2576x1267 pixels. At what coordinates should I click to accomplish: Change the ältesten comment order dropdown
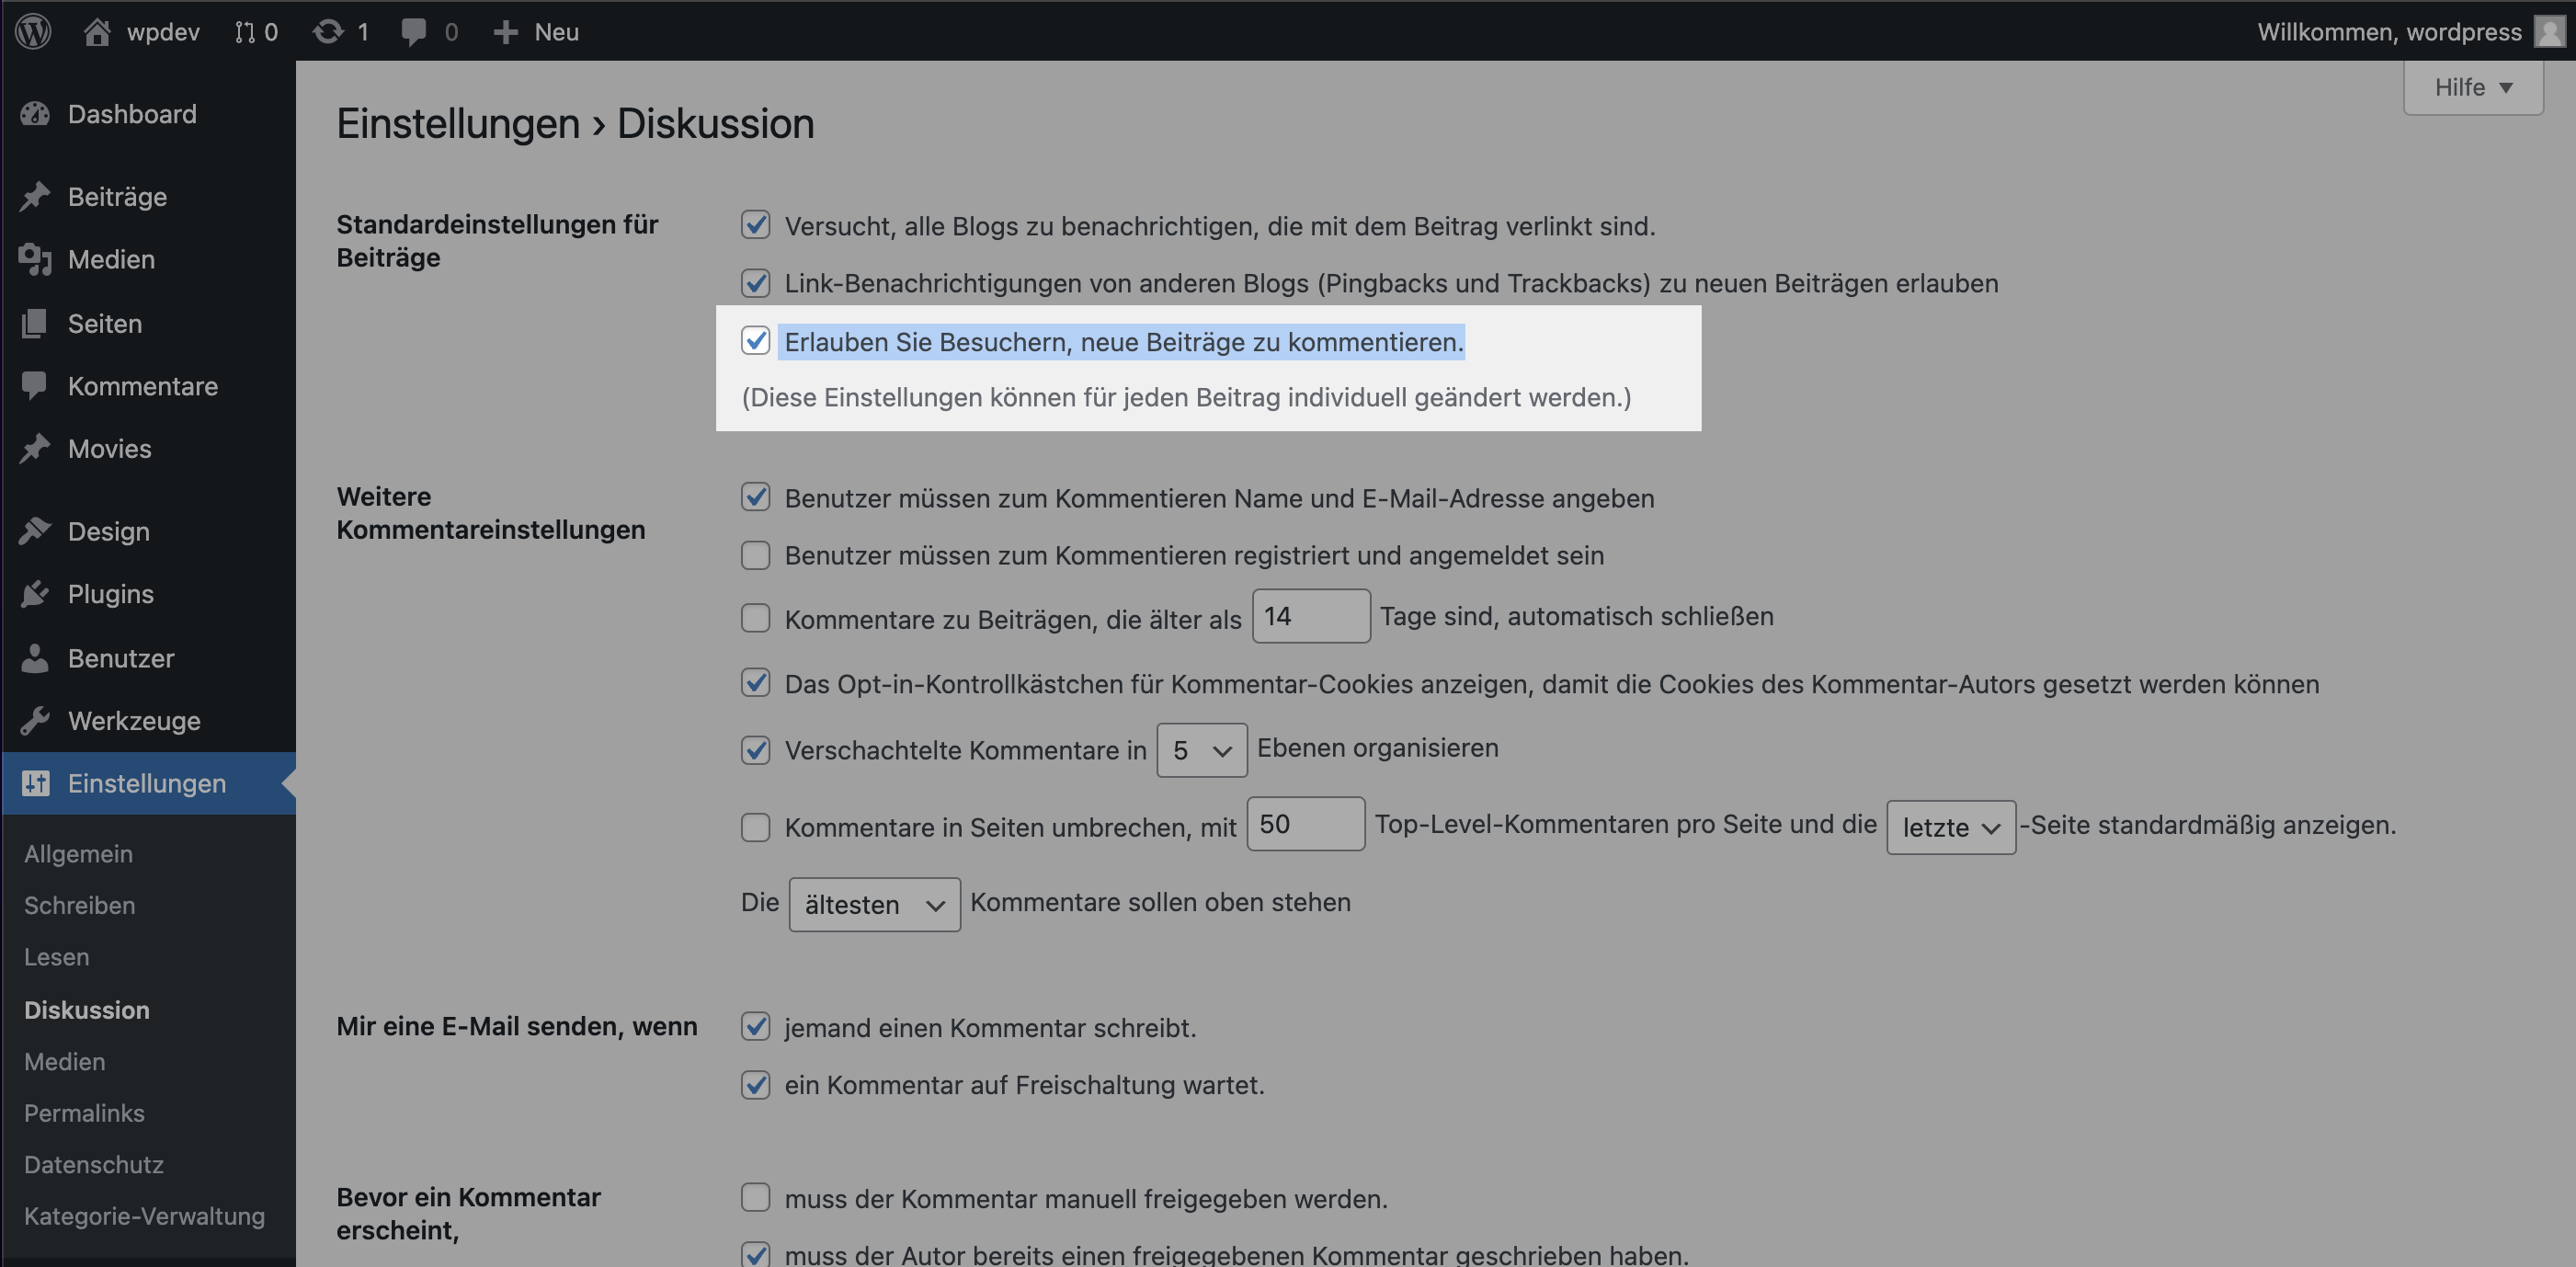[x=873, y=903]
